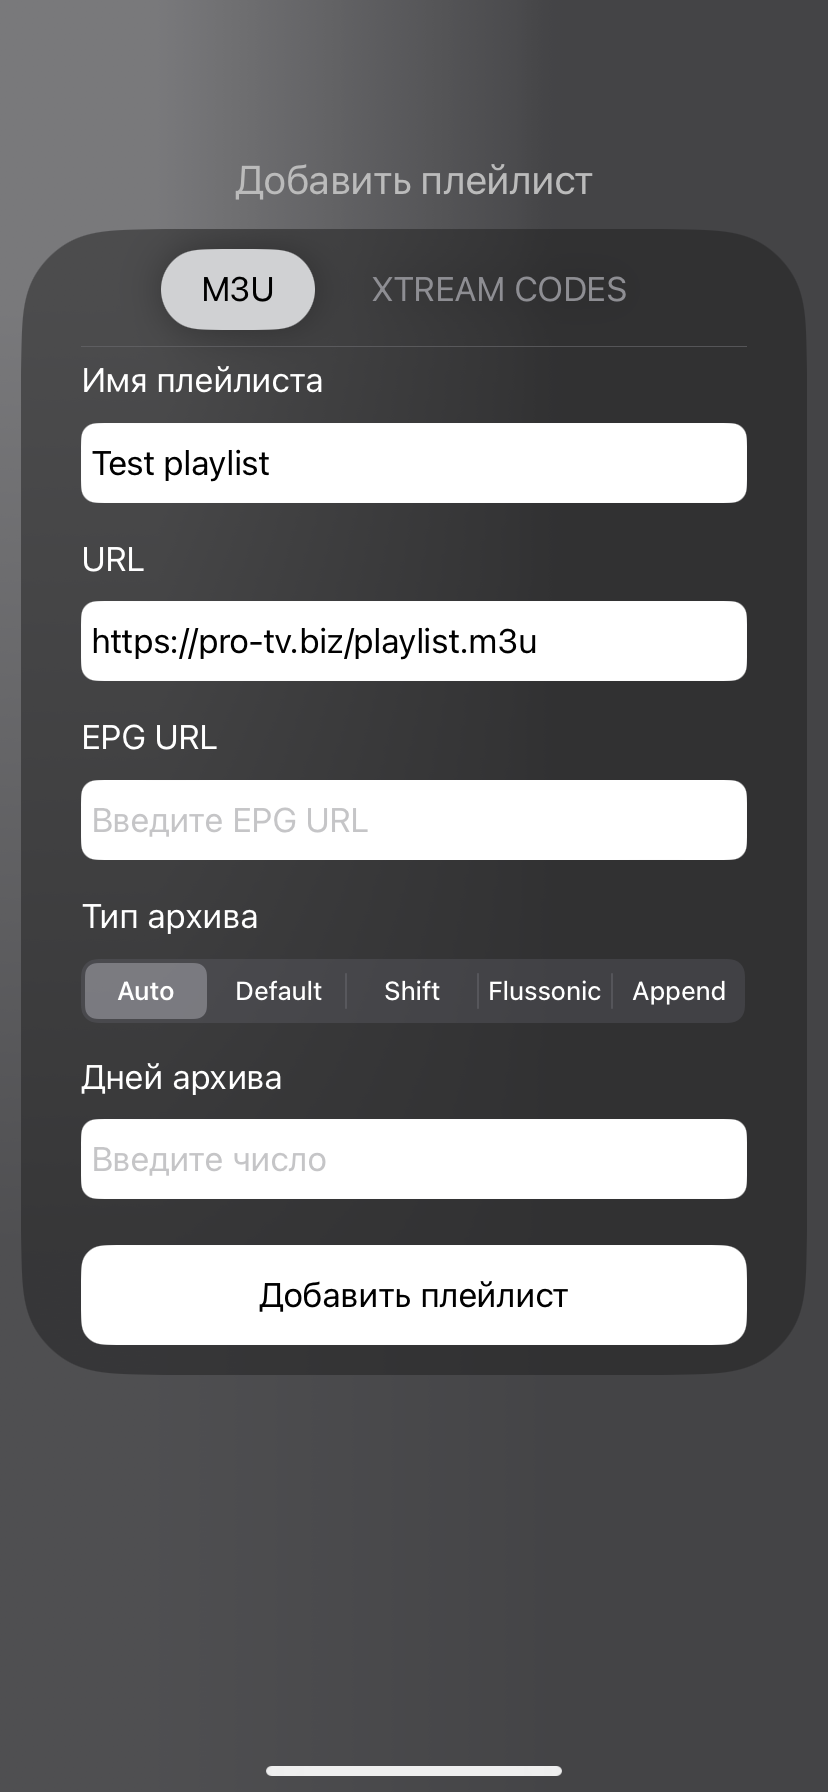Tap the home indicator bar

(x=414, y=1771)
